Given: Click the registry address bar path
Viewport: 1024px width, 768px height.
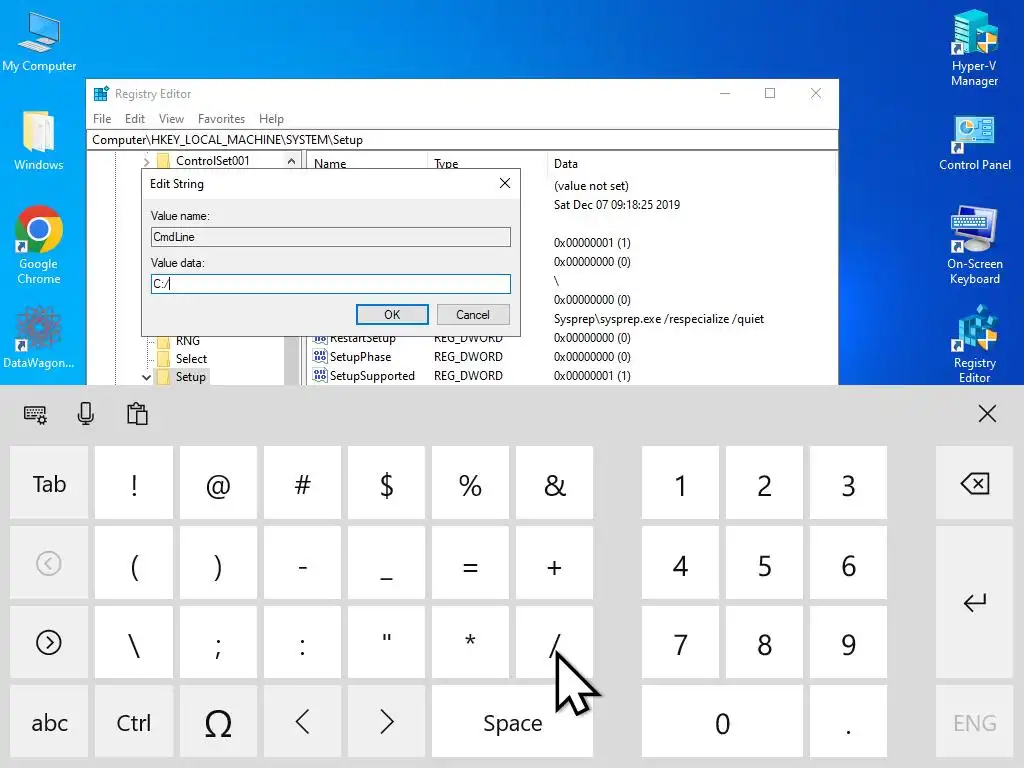Looking at the screenshot, I should 462,140.
